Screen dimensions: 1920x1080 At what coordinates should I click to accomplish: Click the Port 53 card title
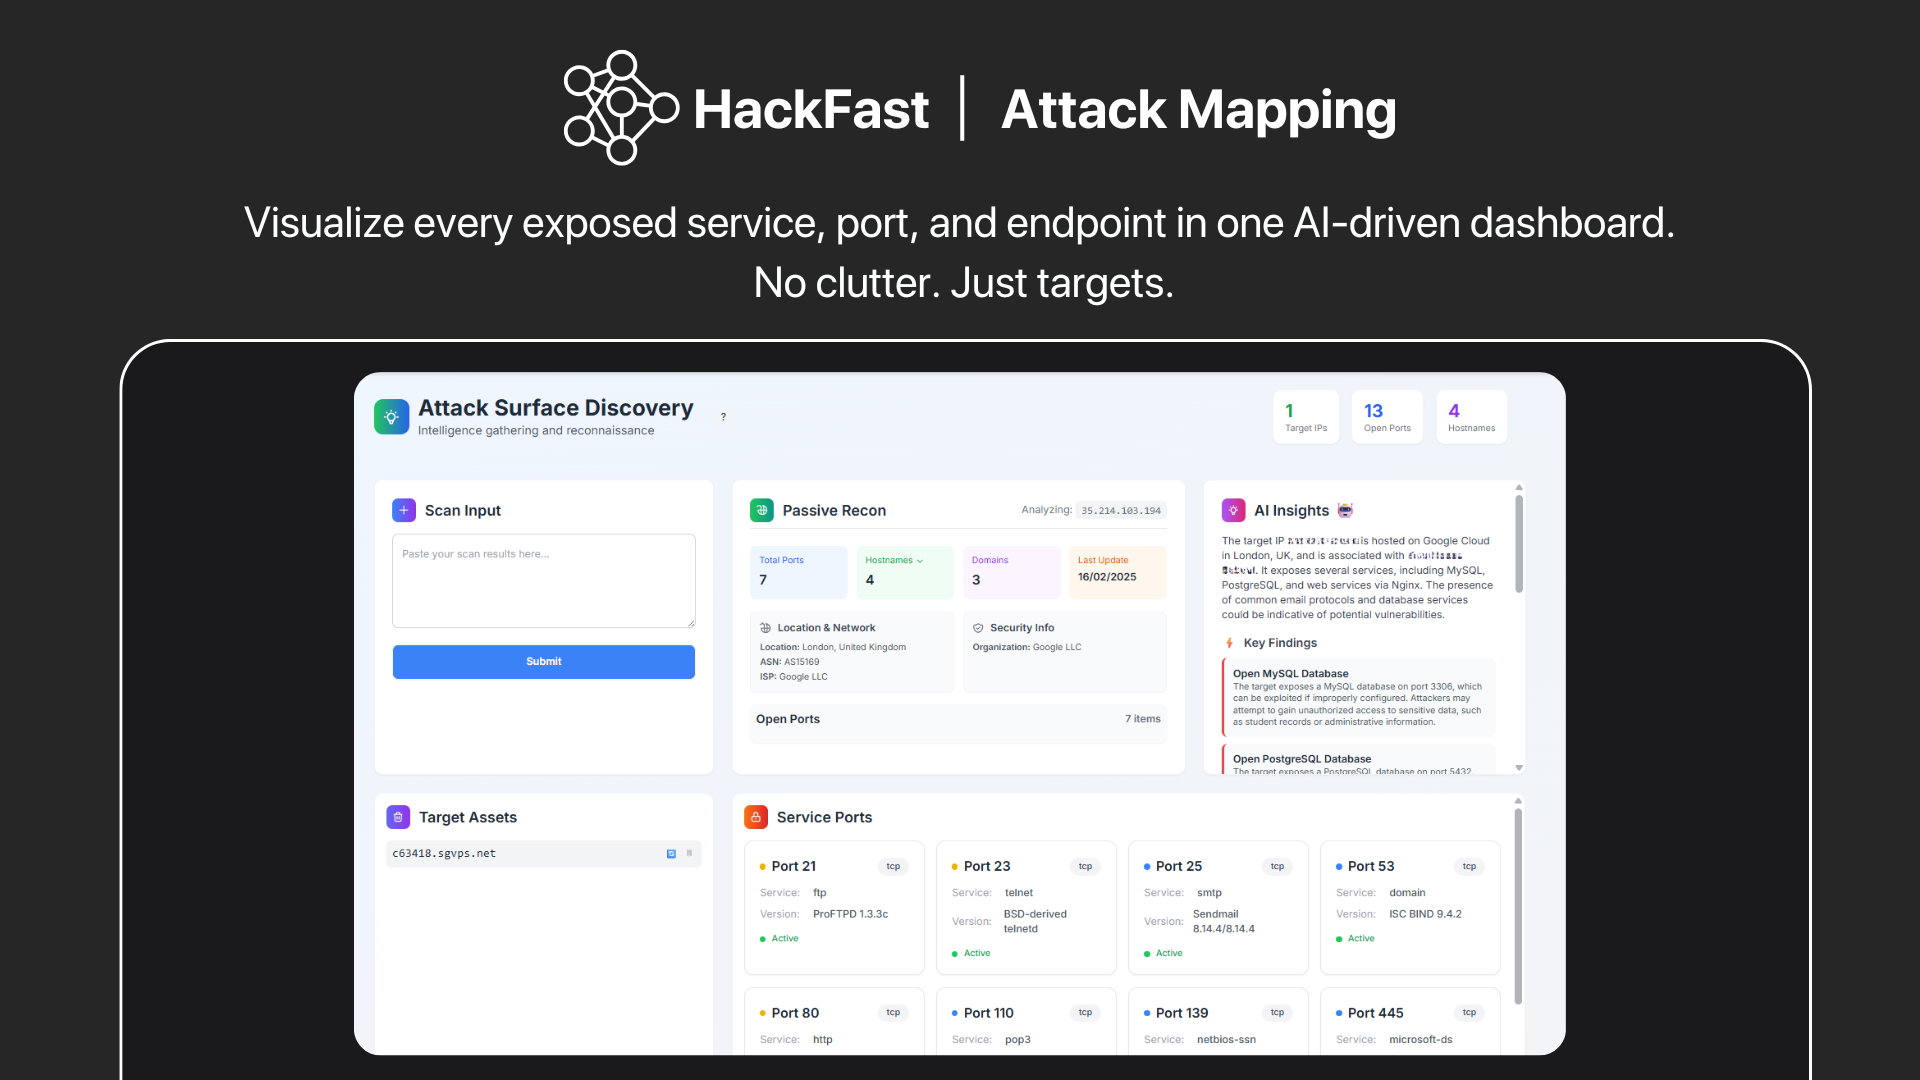coord(1371,867)
